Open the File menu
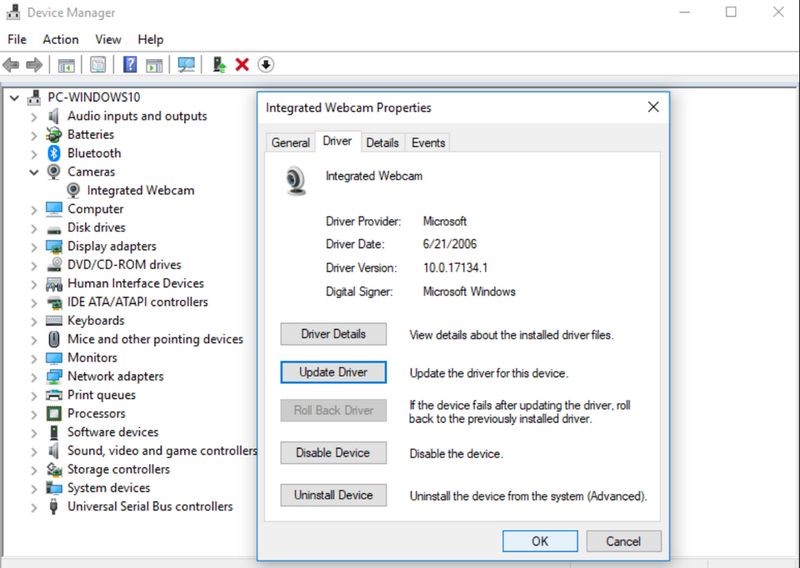800x568 pixels. [17, 39]
